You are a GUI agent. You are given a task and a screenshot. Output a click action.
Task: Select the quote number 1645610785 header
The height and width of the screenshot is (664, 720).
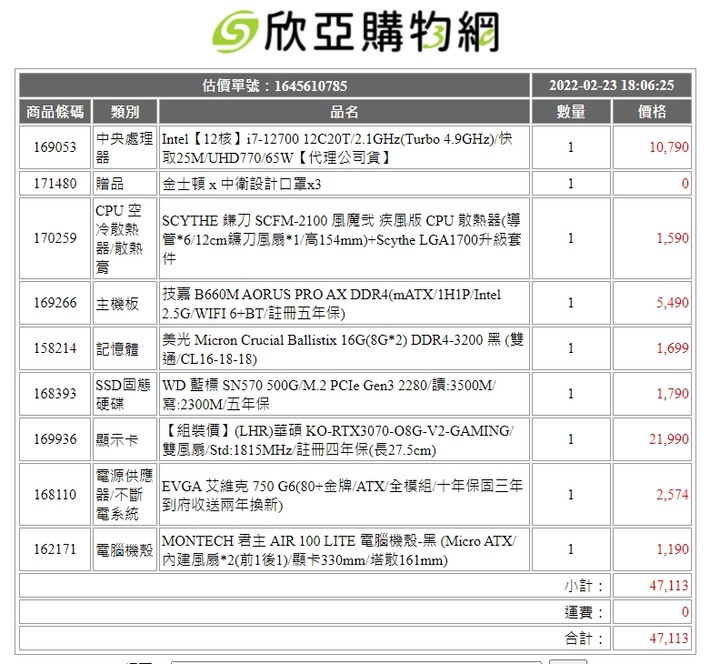(275, 85)
